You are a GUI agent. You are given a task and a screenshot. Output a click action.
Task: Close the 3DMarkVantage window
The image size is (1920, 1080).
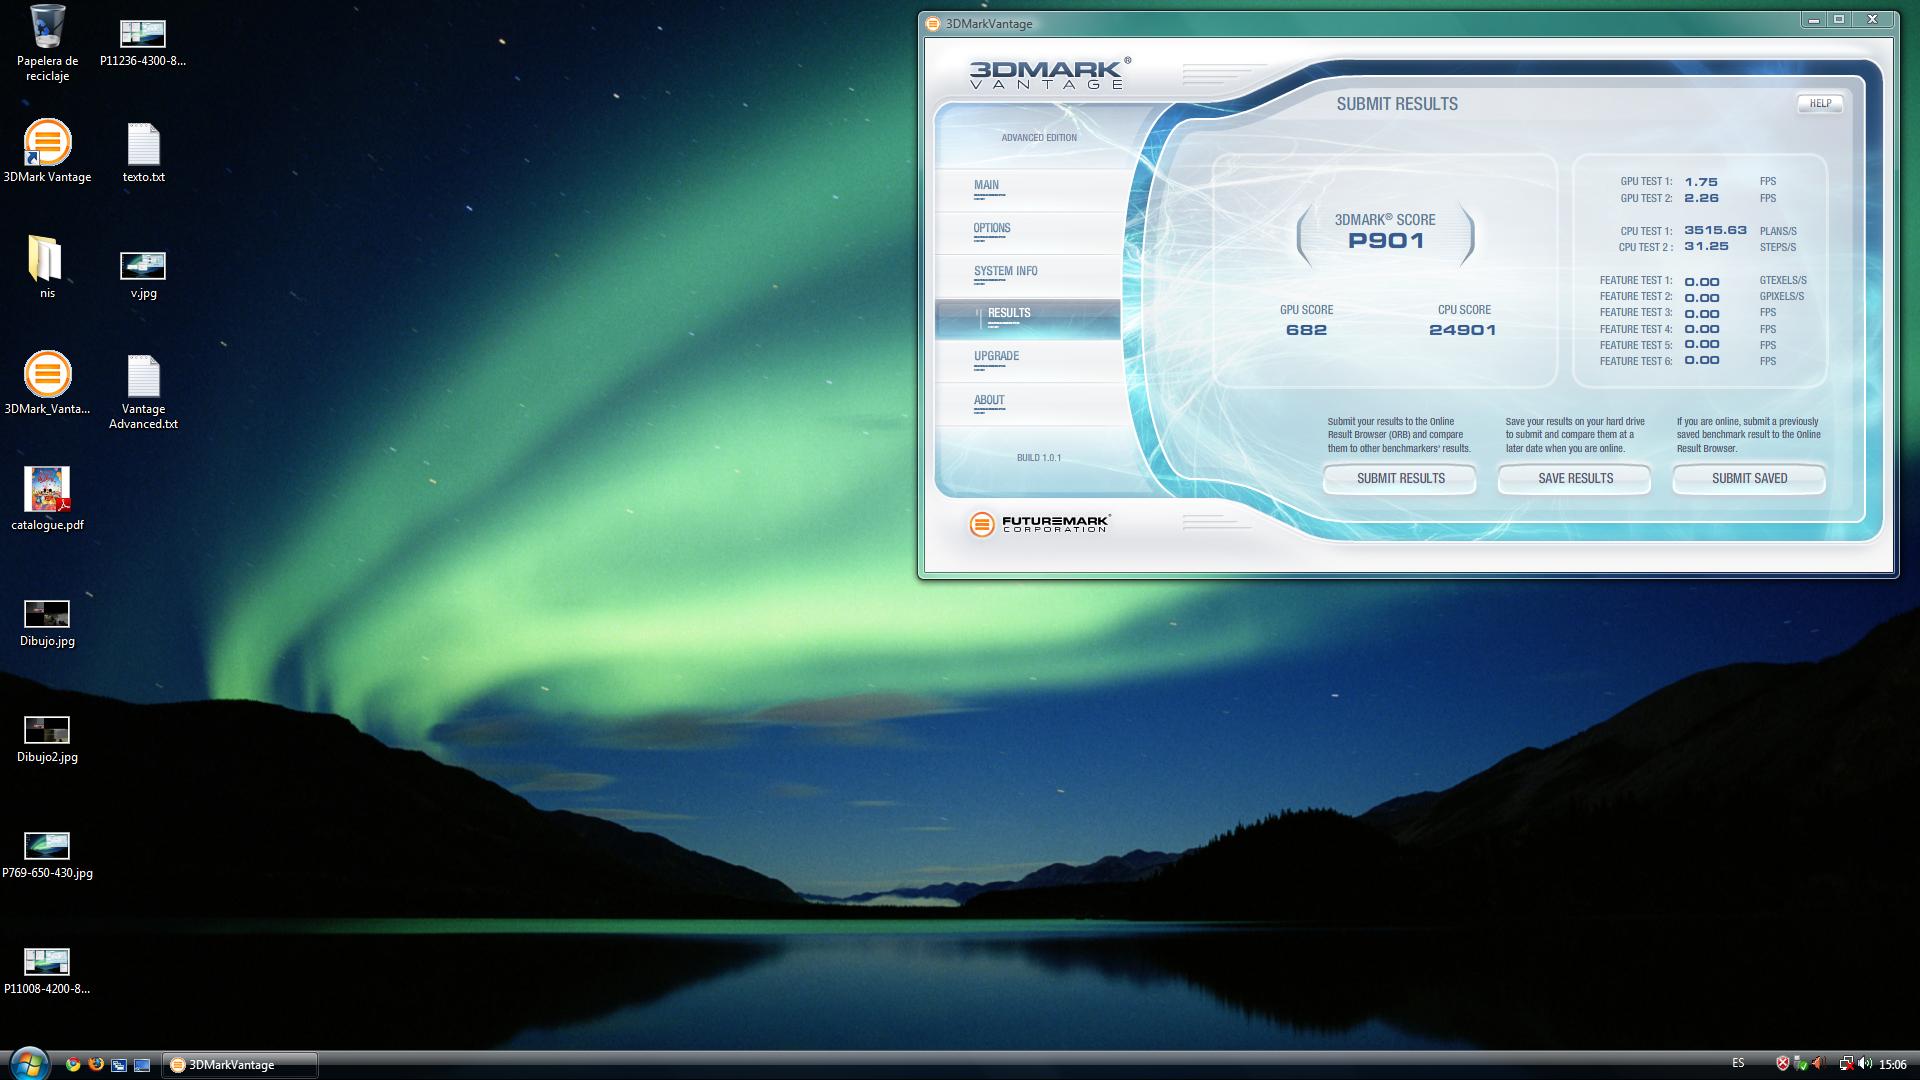click(1872, 20)
